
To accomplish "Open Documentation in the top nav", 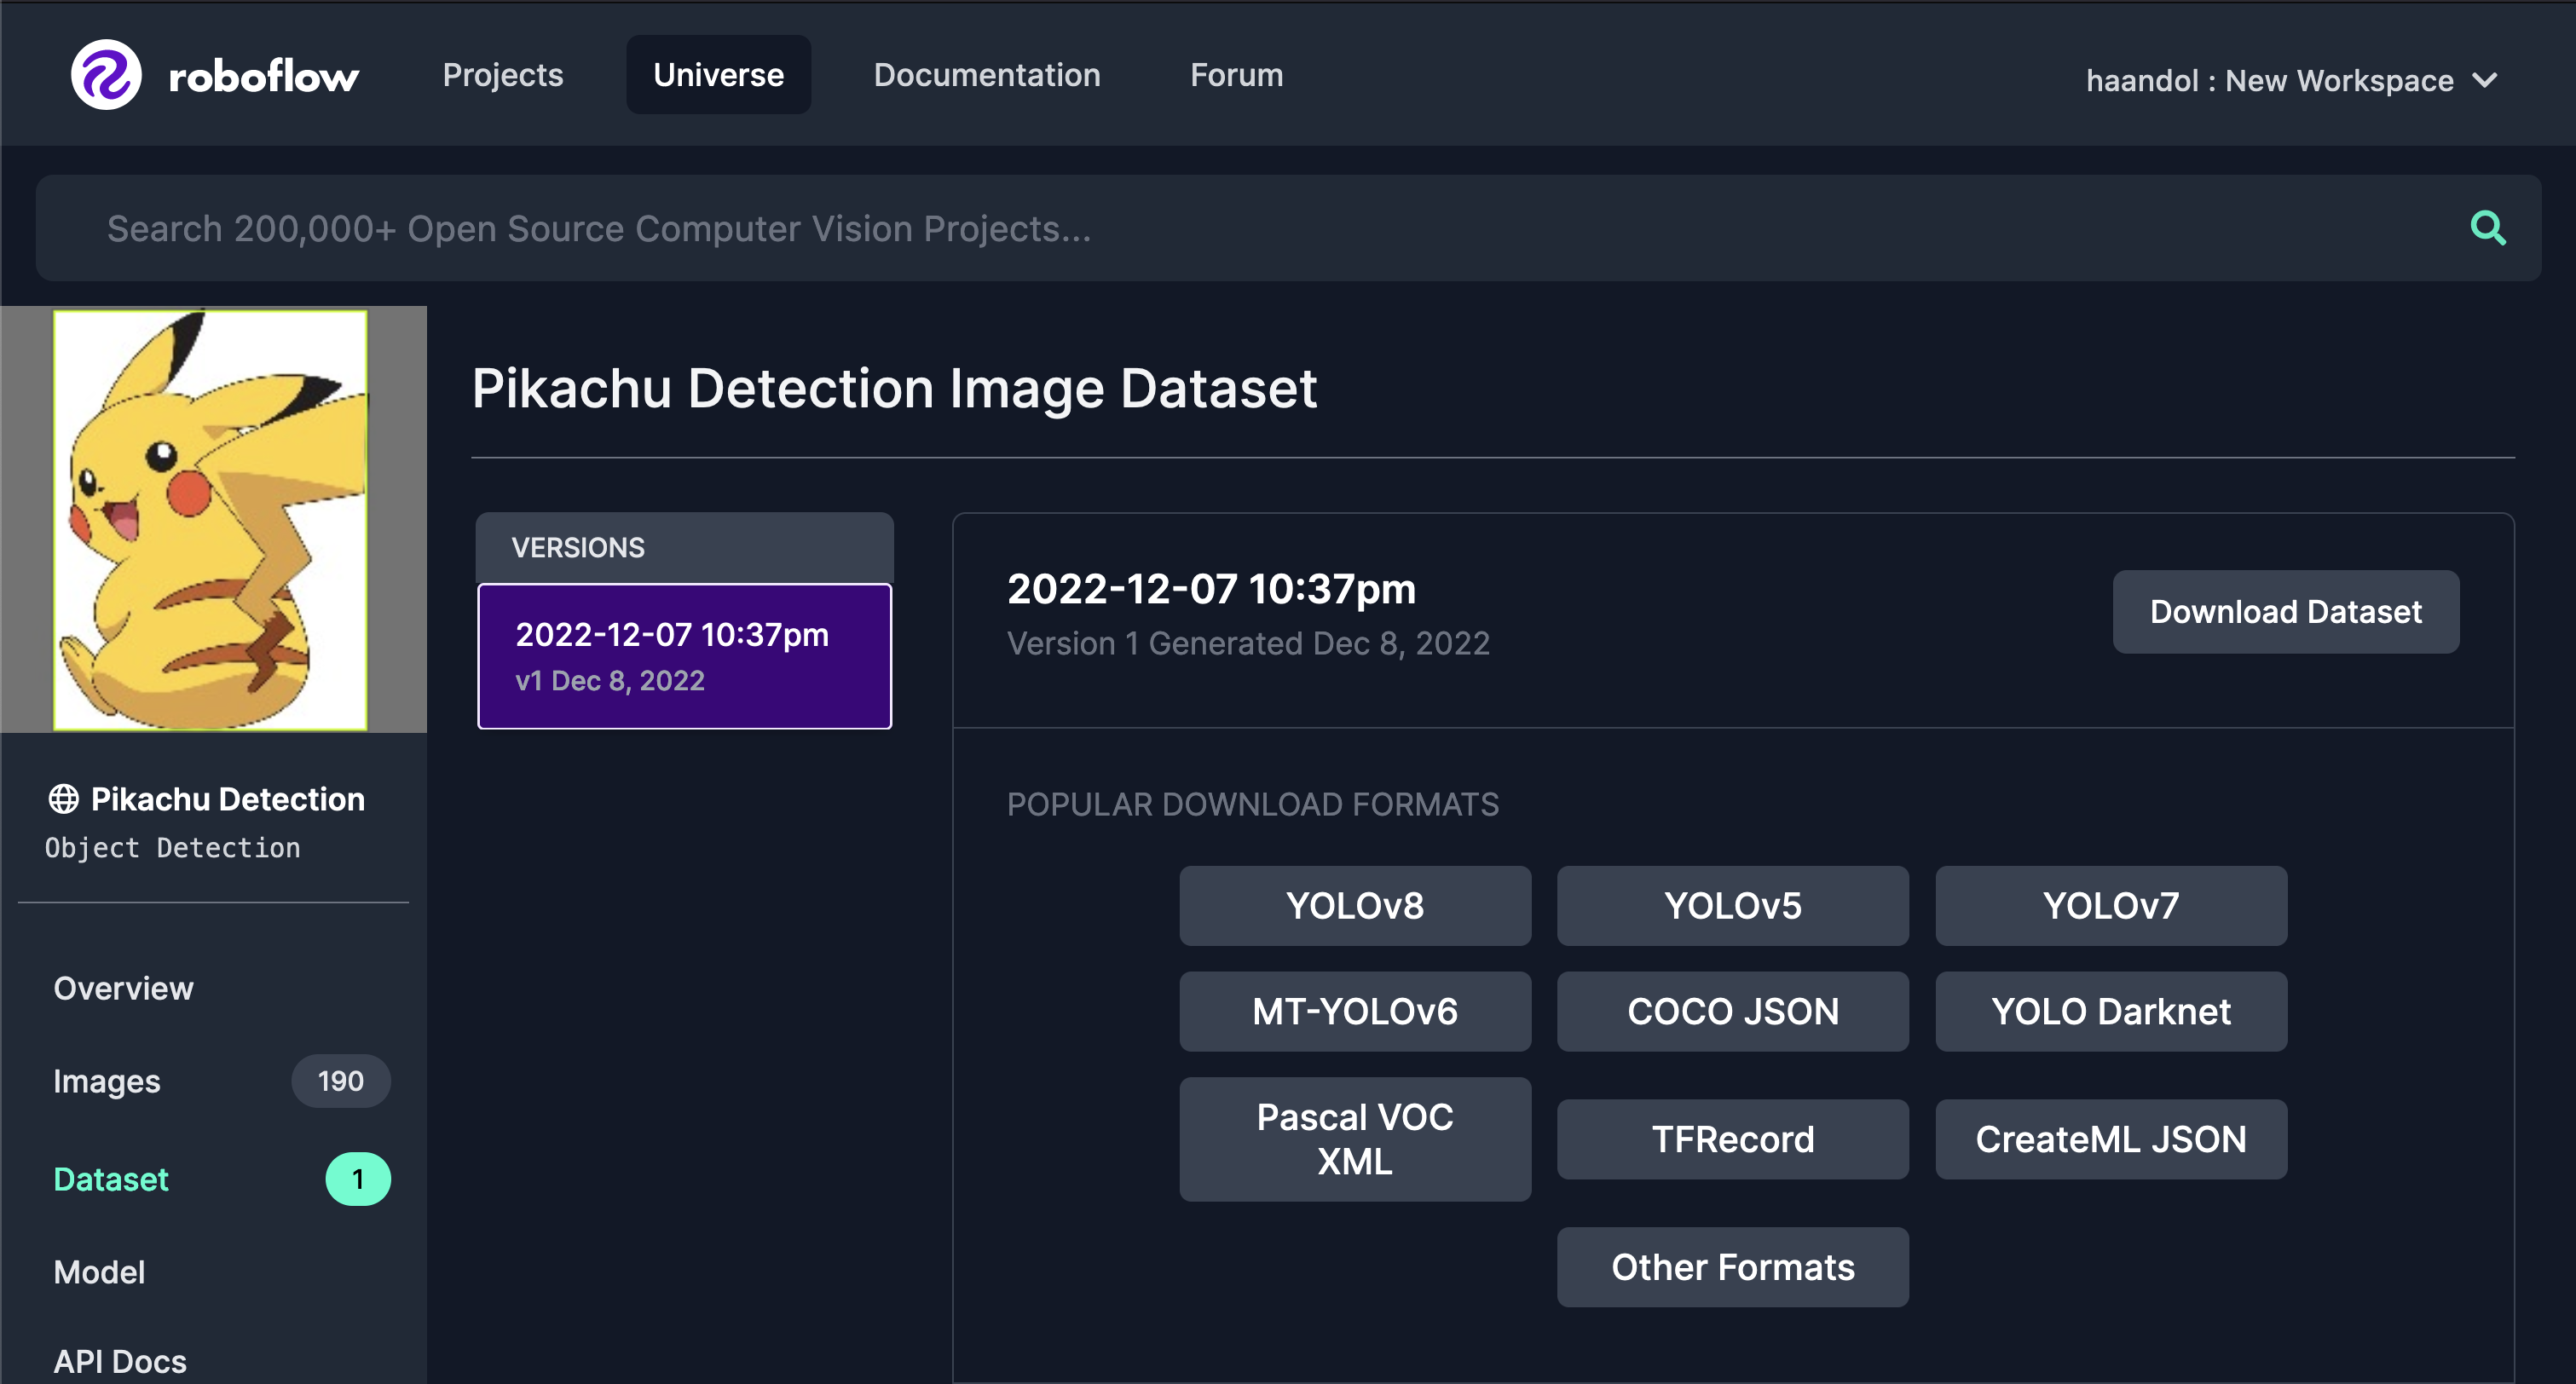I will pyautogui.click(x=987, y=75).
